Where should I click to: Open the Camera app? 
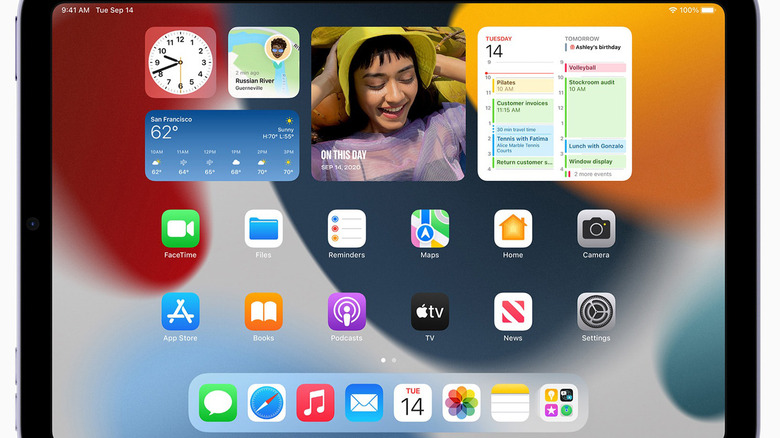click(596, 229)
